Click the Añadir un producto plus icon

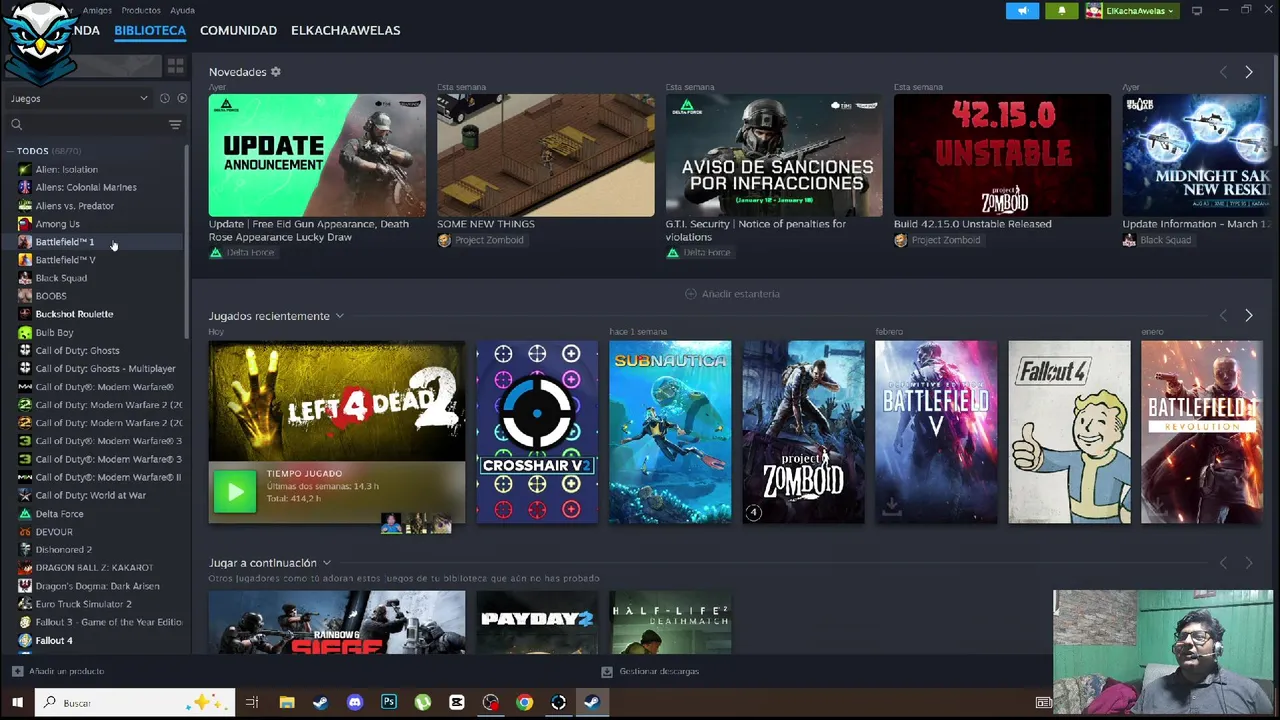(x=17, y=671)
